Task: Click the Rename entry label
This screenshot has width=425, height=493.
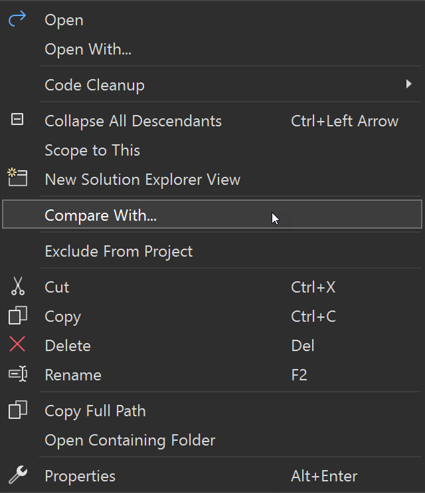Action: (73, 375)
